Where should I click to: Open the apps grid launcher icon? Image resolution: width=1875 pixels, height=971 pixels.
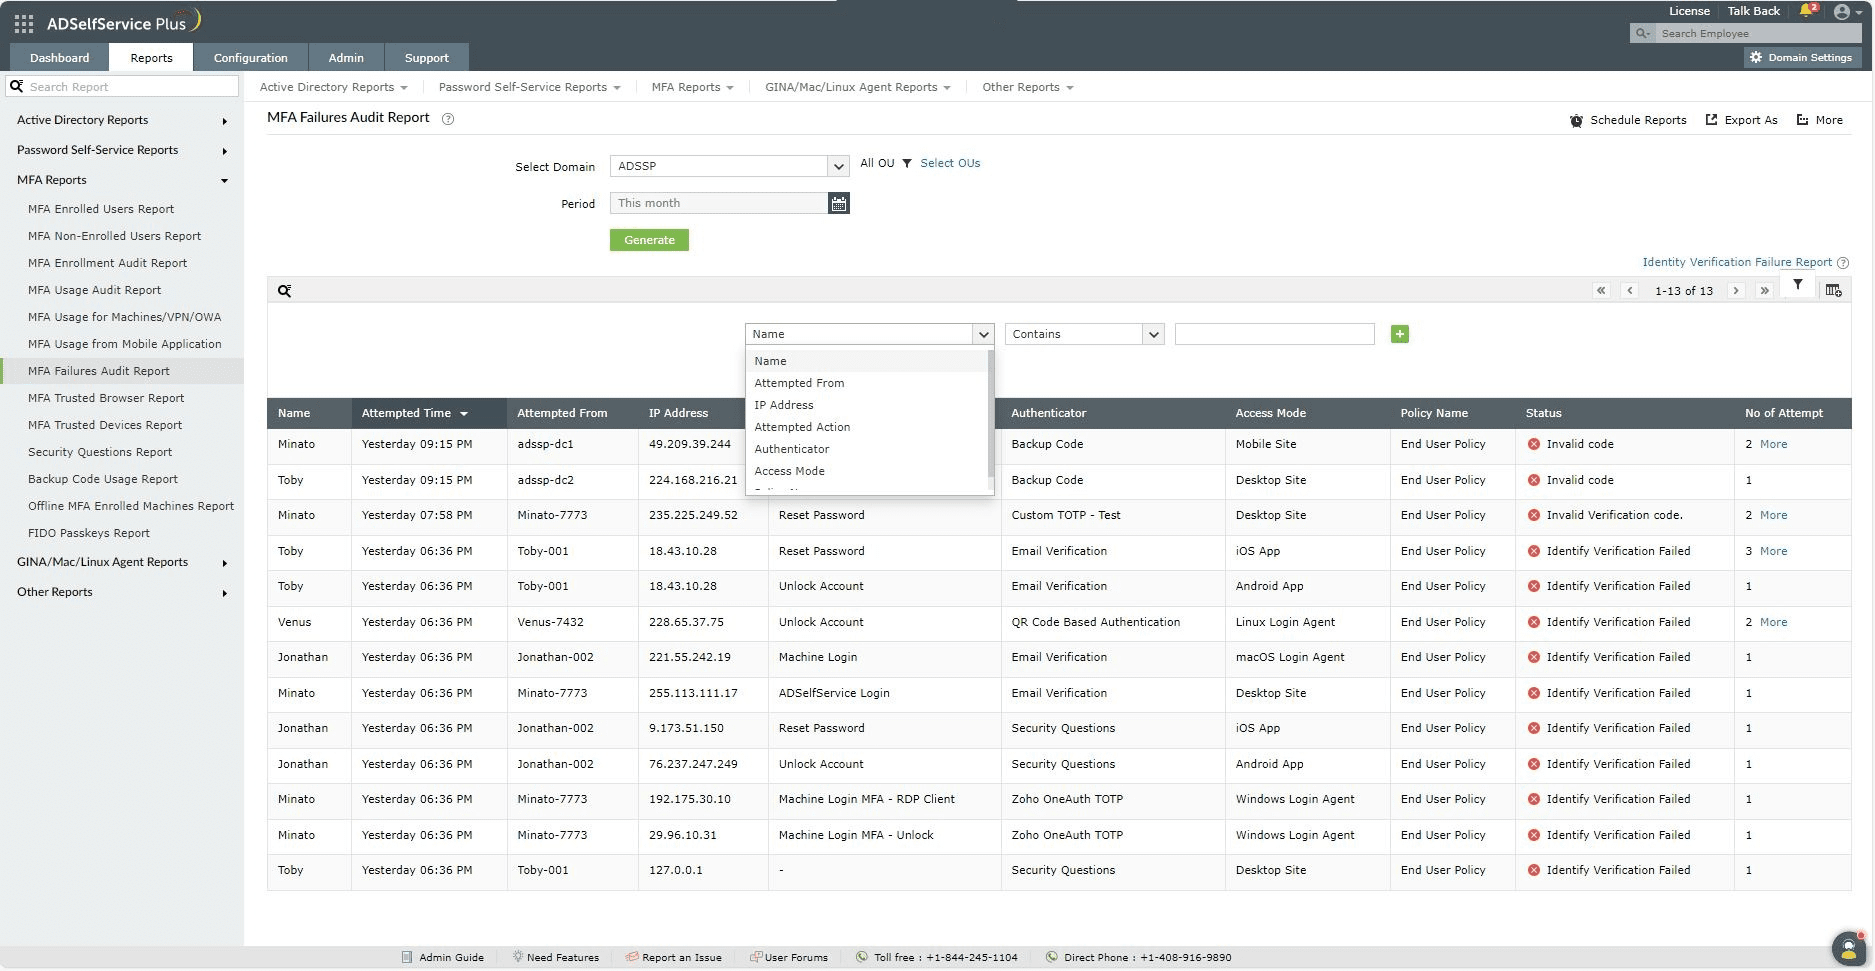(24, 23)
